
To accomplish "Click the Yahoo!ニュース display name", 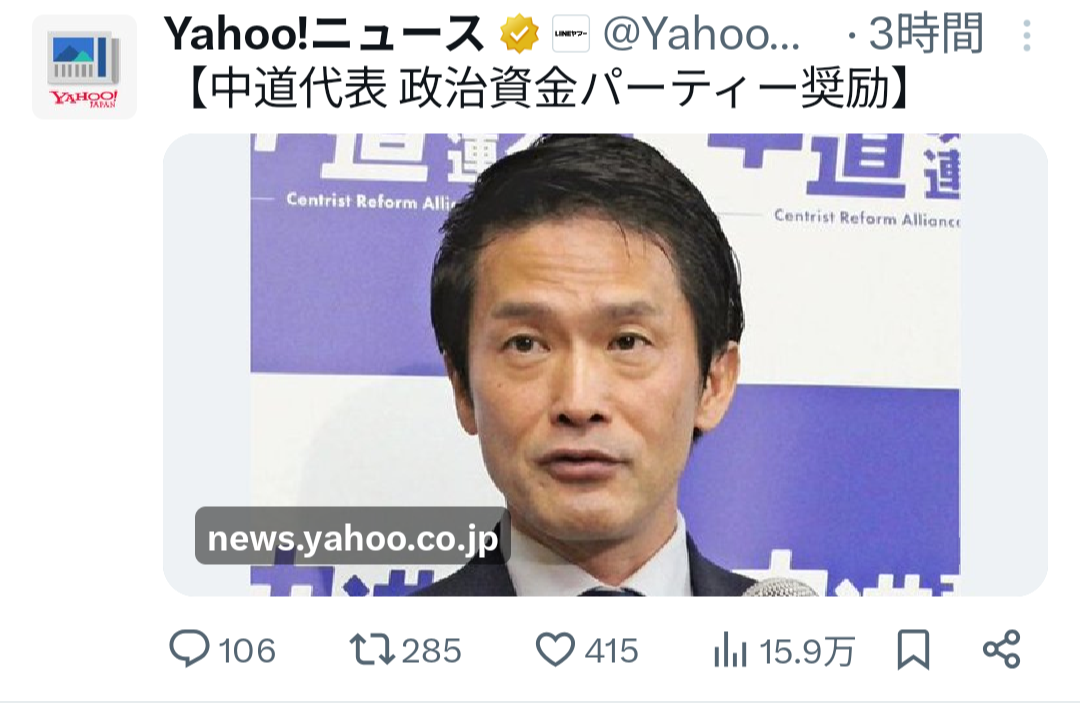I will 324,34.
